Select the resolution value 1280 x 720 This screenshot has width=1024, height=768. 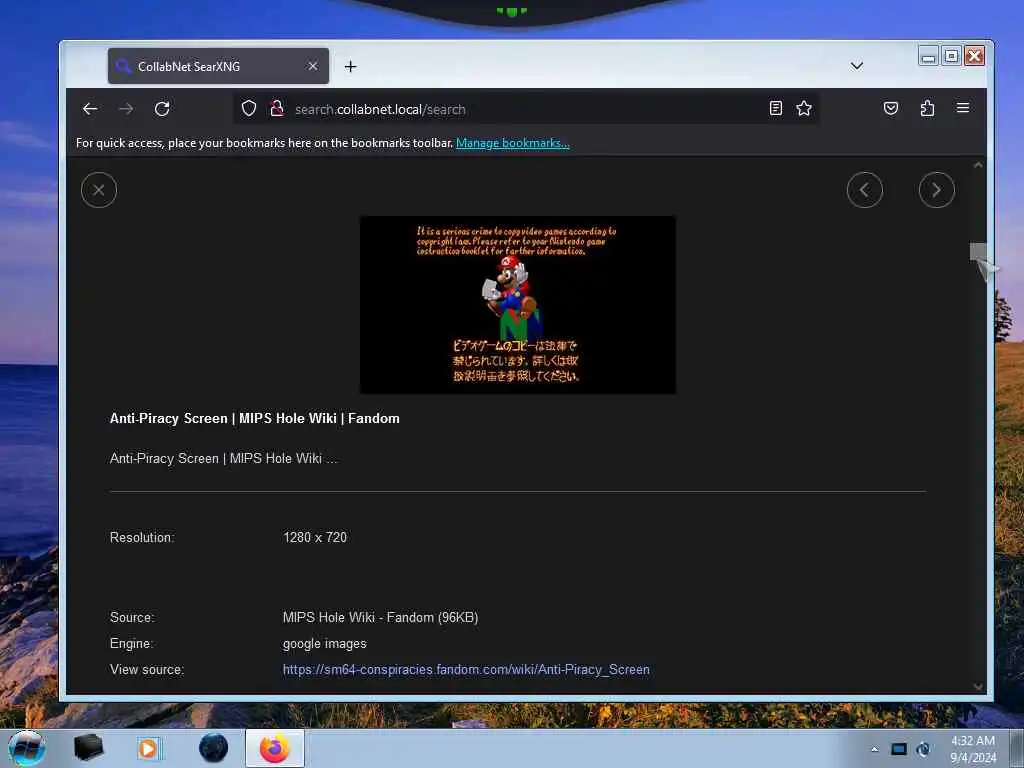click(315, 537)
